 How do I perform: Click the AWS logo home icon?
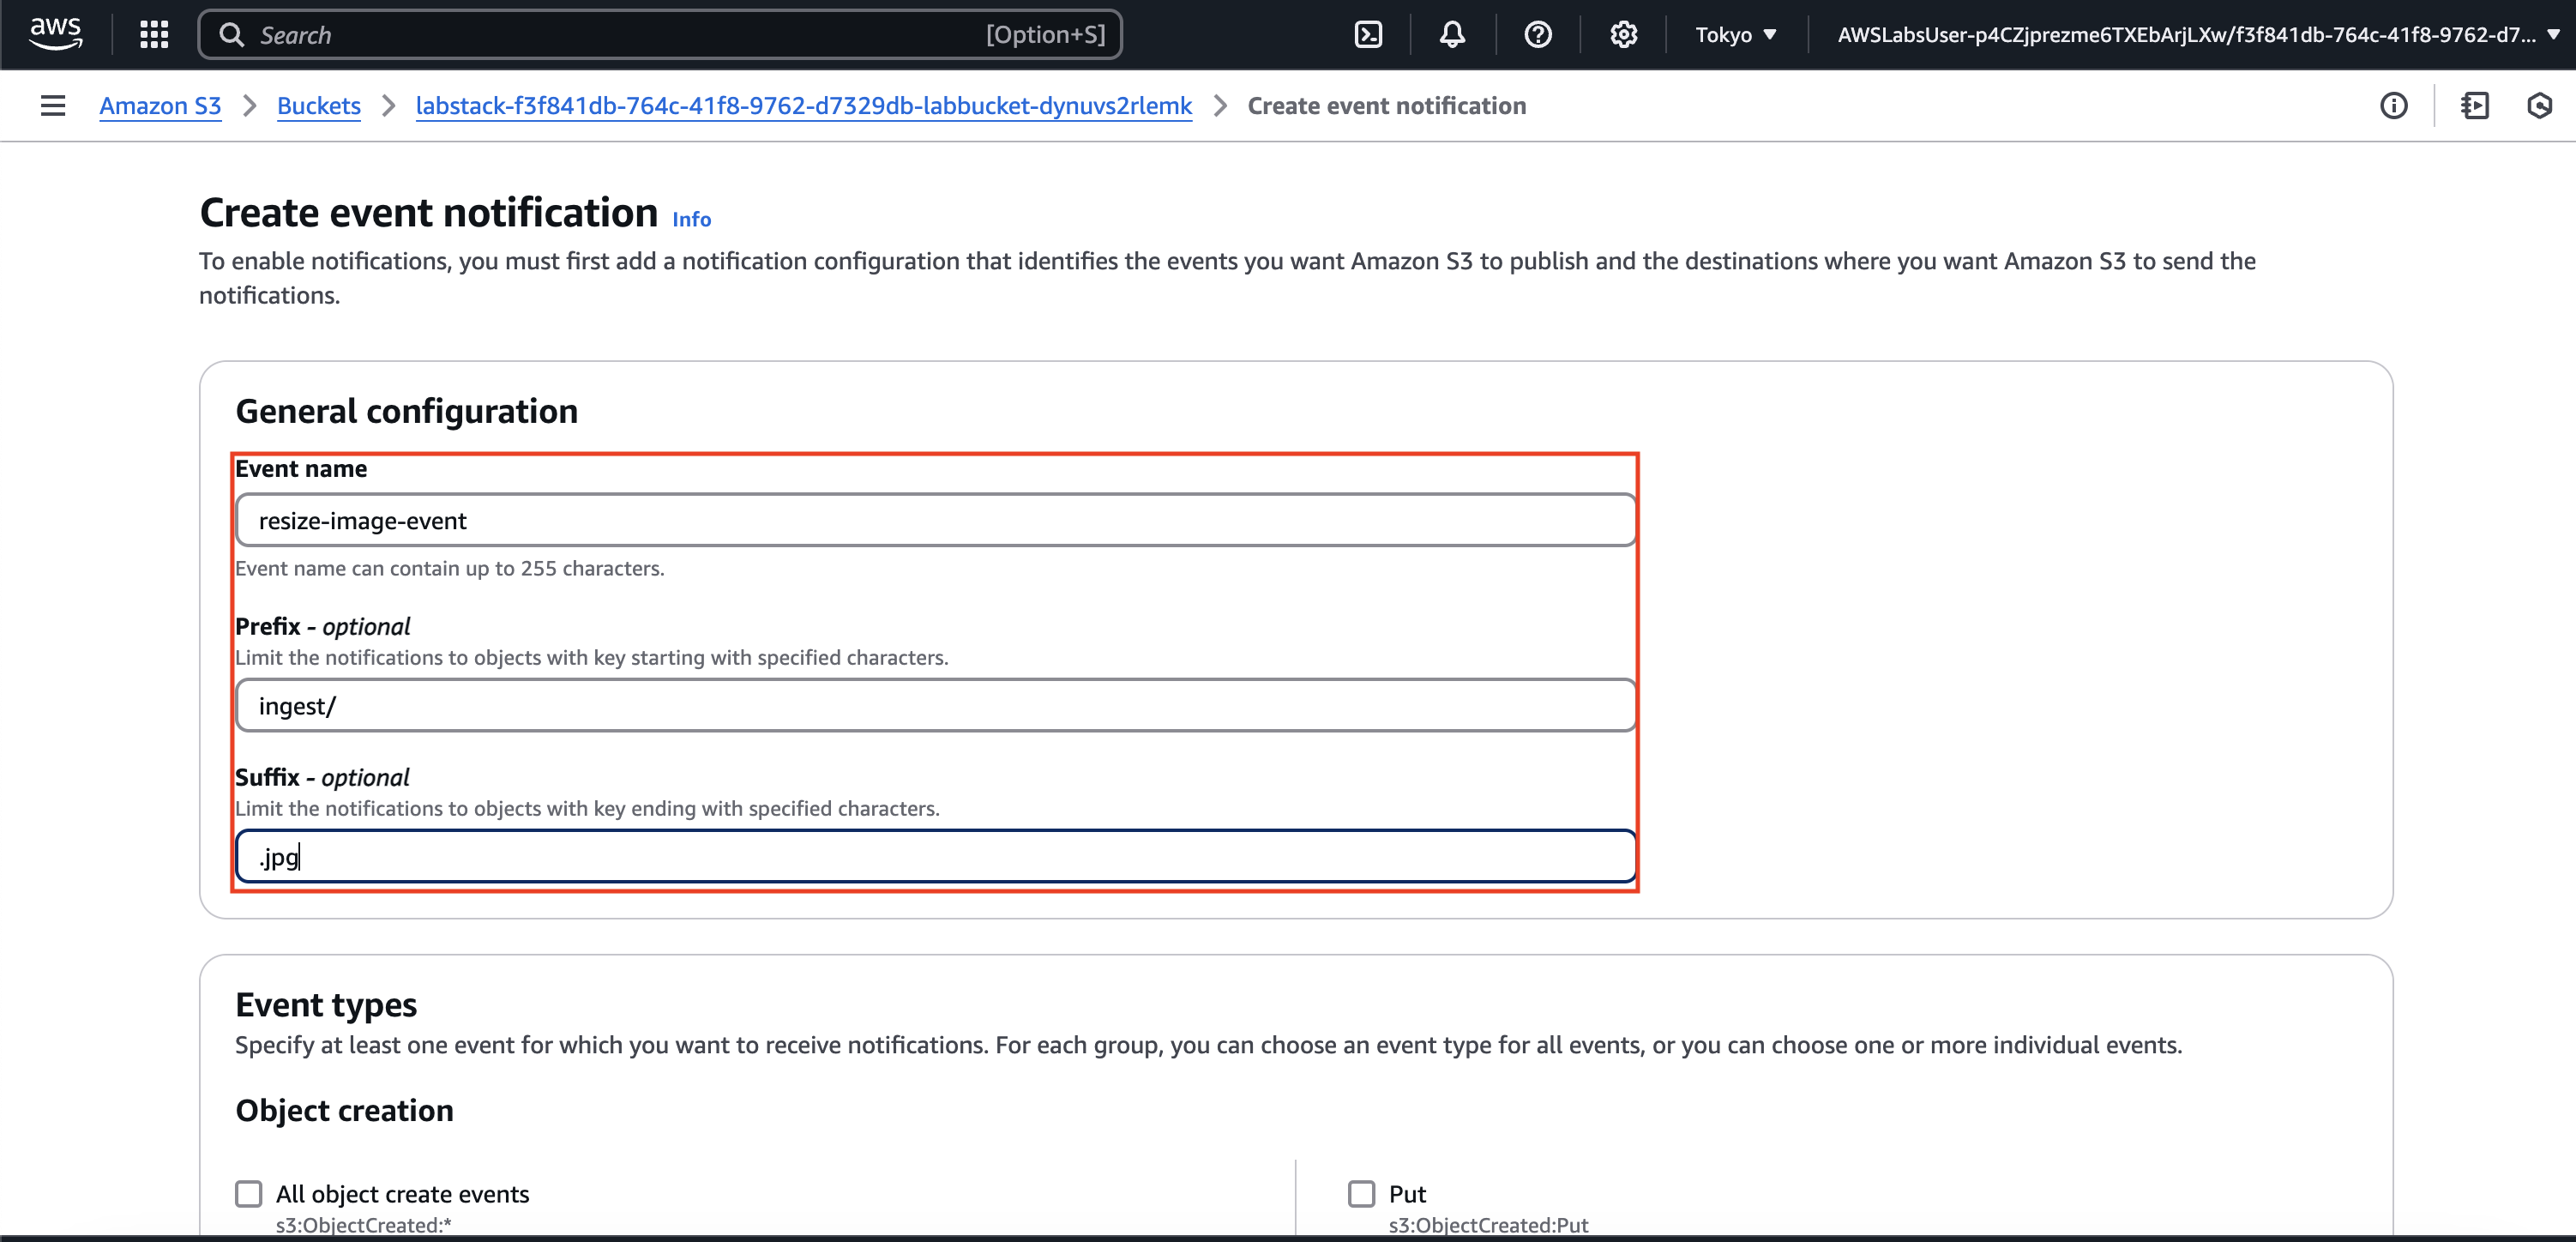point(55,34)
